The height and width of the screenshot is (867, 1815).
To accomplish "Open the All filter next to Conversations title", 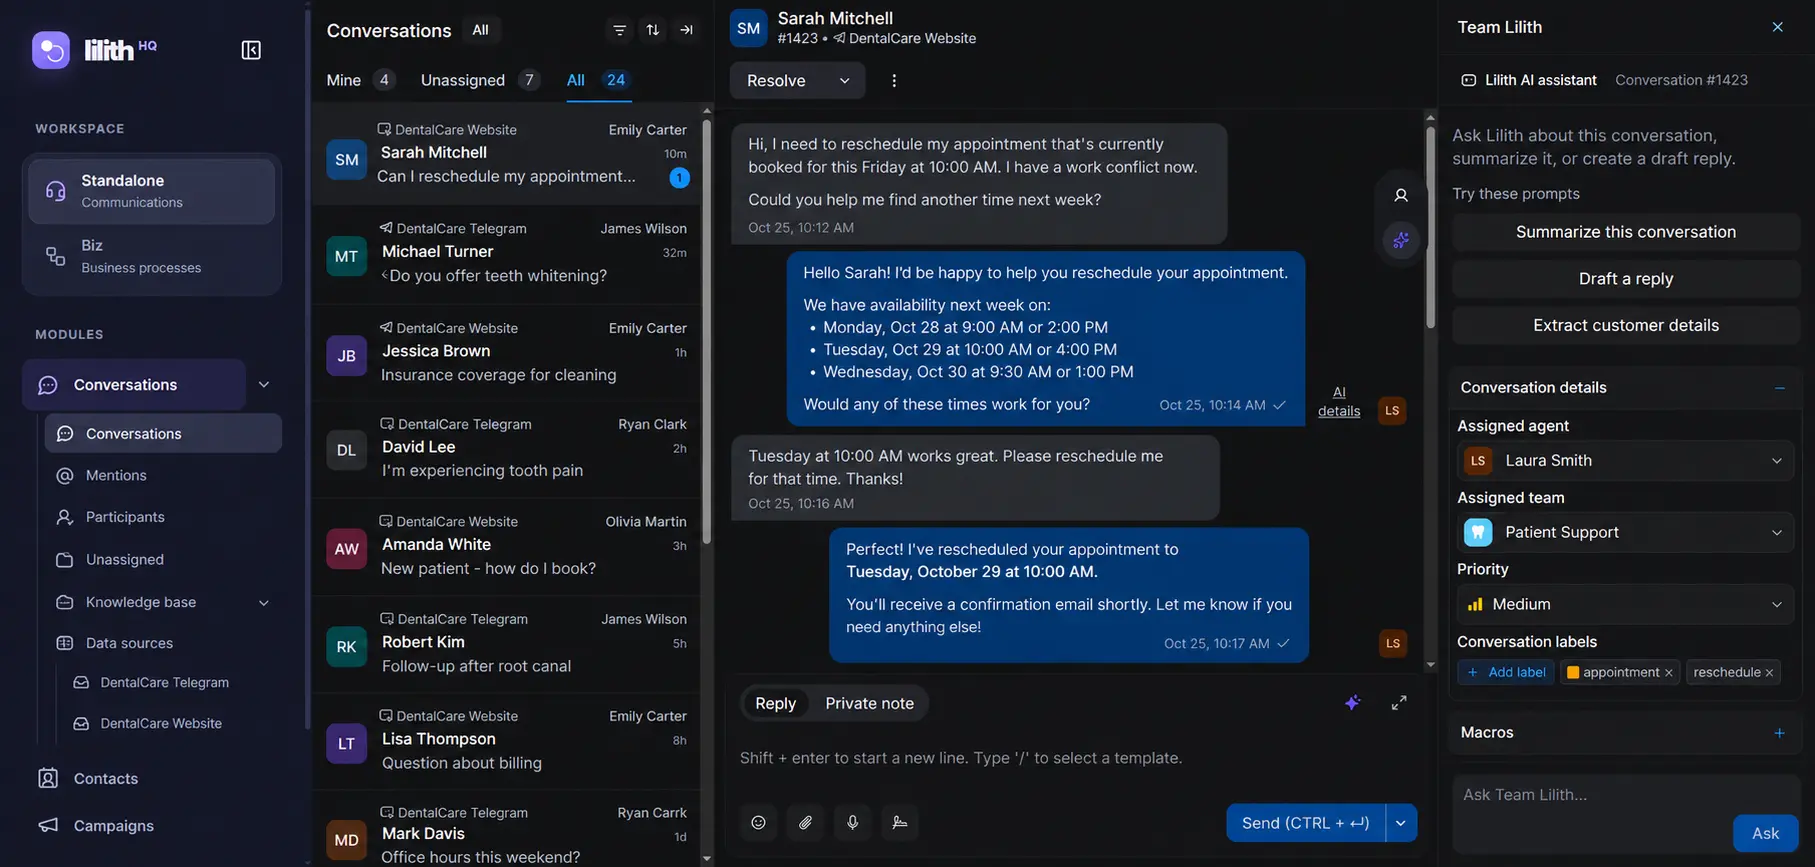I will [x=481, y=30].
